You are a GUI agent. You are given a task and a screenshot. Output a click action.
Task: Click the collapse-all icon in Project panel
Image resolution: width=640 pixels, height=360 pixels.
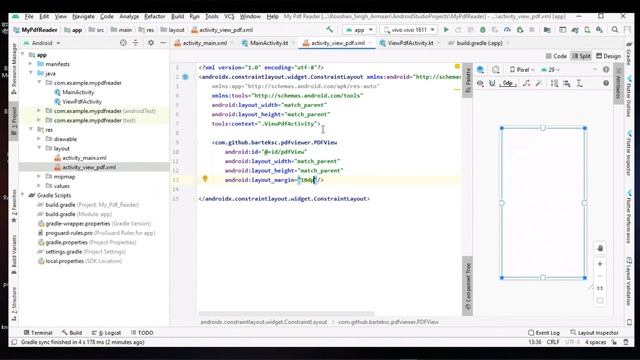136,43
